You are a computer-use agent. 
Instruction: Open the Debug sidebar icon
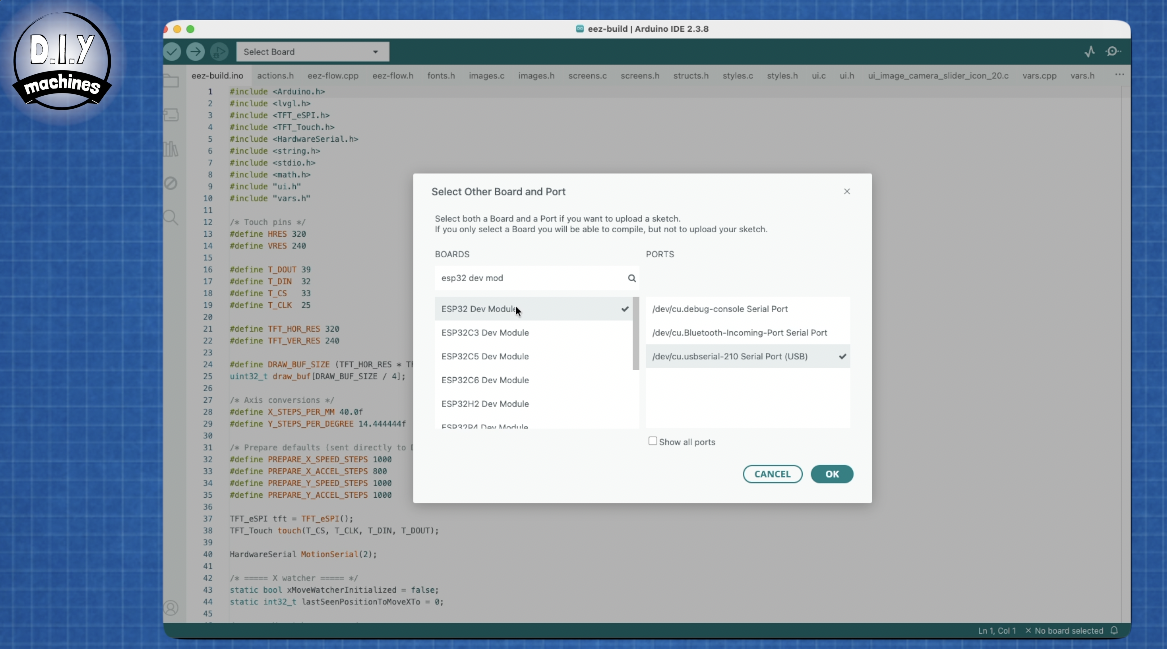tap(171, 183)
